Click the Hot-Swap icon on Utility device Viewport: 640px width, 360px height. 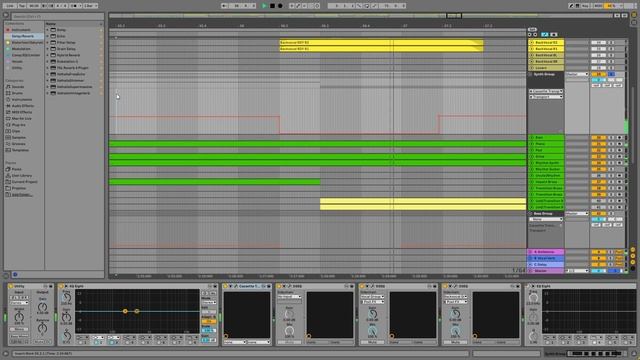45,286
